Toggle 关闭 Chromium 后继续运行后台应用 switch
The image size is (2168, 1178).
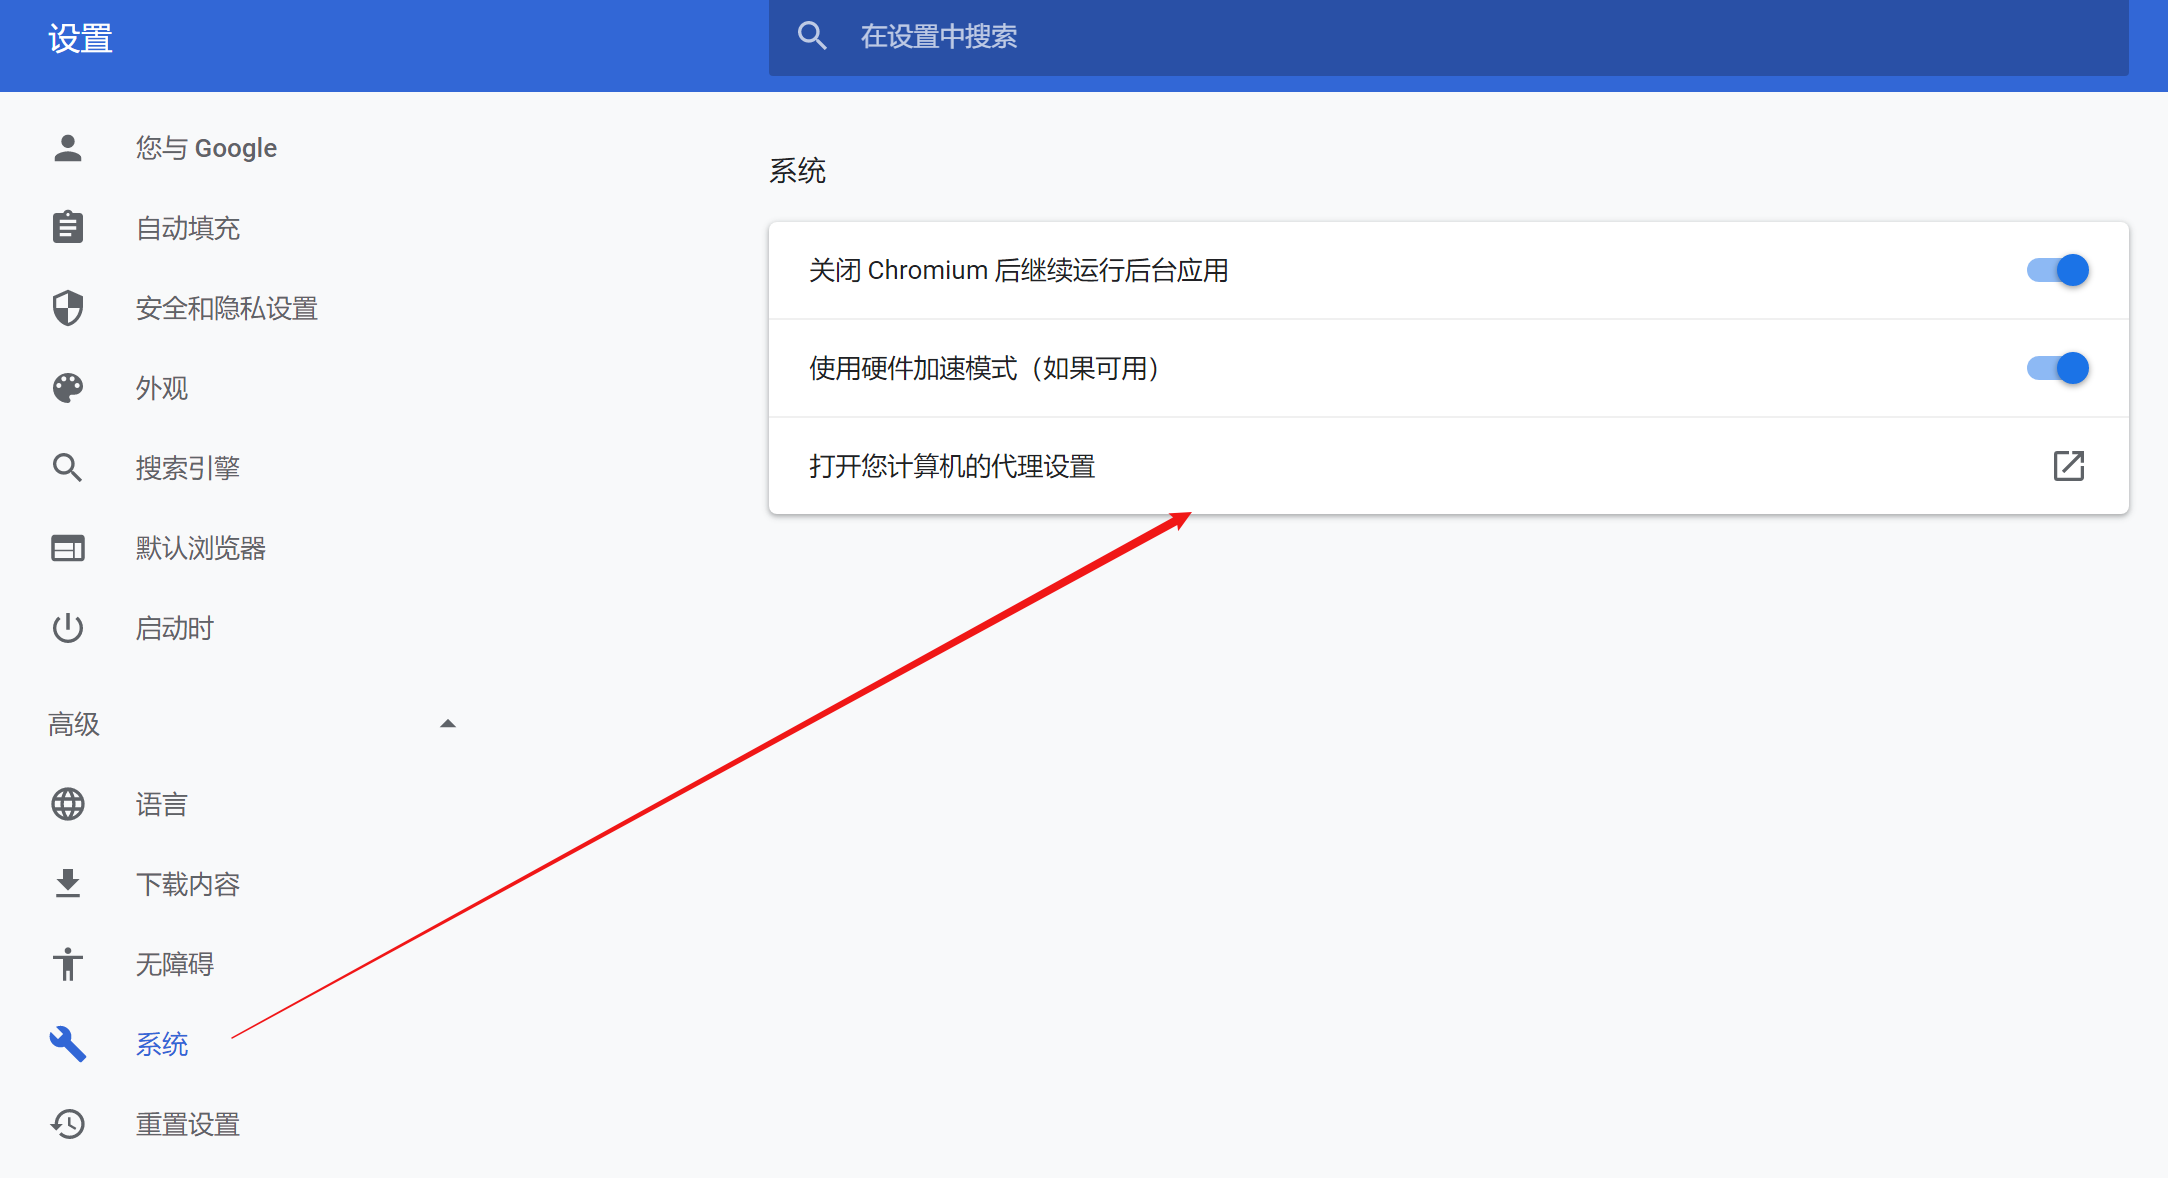pos(2058,270)
